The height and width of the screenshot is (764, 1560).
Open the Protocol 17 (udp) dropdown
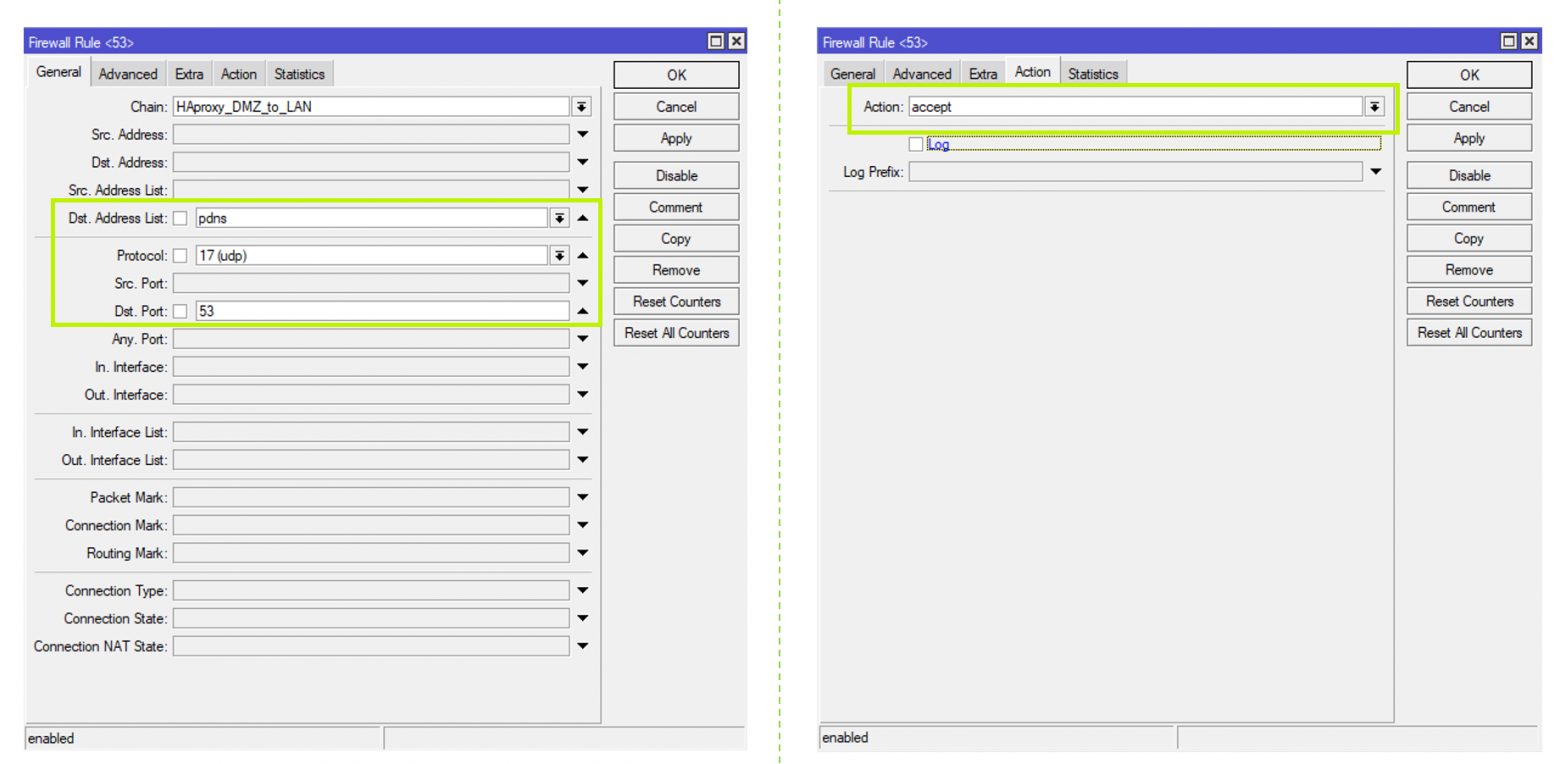click(x=559, y=256)
